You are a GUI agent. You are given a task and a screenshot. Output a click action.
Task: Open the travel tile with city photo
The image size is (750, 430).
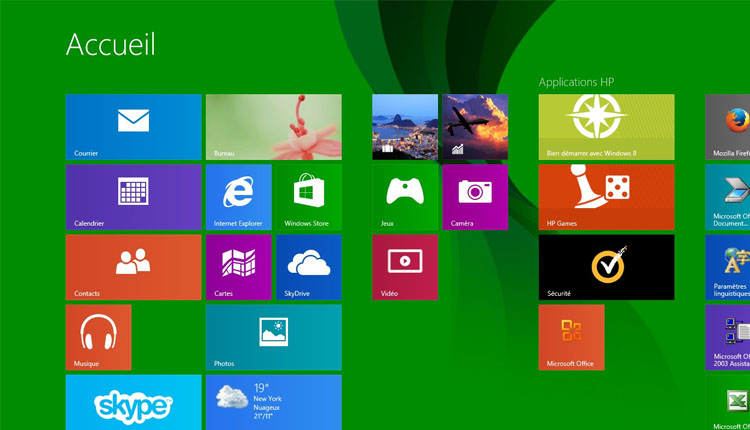pyautogui.click(x=405, y=127)
